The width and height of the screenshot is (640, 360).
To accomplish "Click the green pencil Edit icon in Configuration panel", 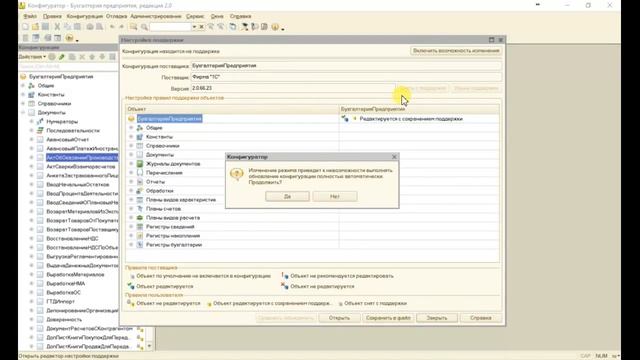I will pyautogui.click(x=62, y=57).
